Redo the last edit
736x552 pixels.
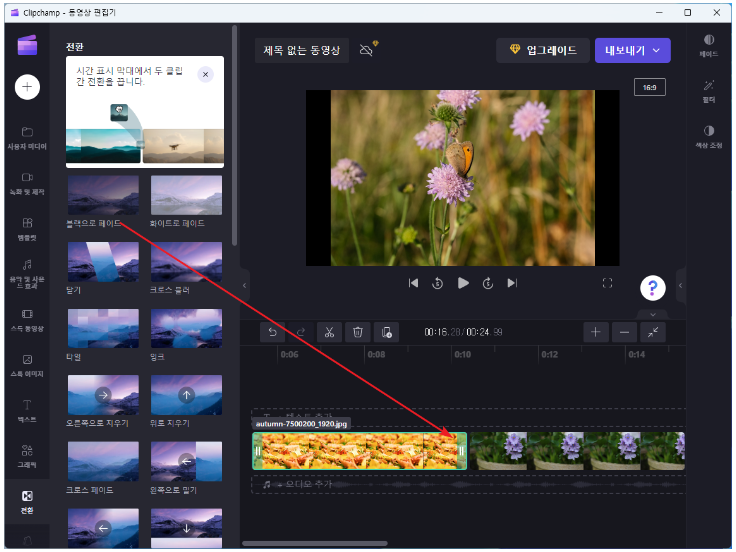pyautogui.click(x=301, y=332)
